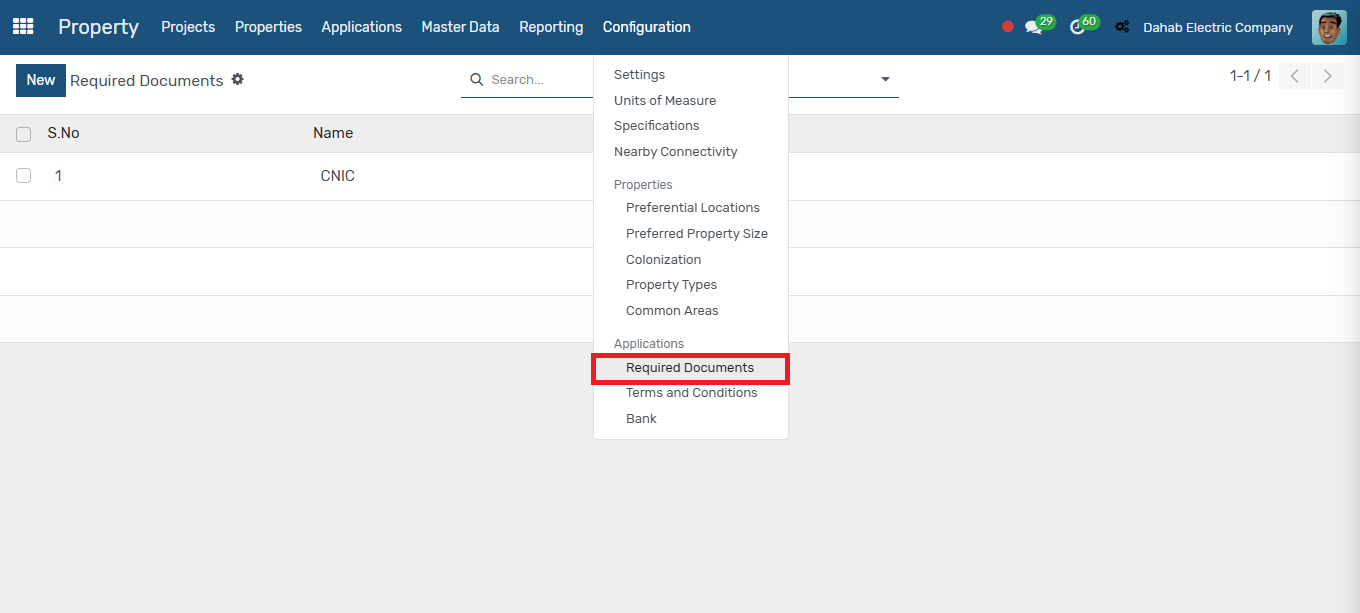Focus the Search input field
The height and width of the screenshot is (613, 1360).
click(540, 79)
